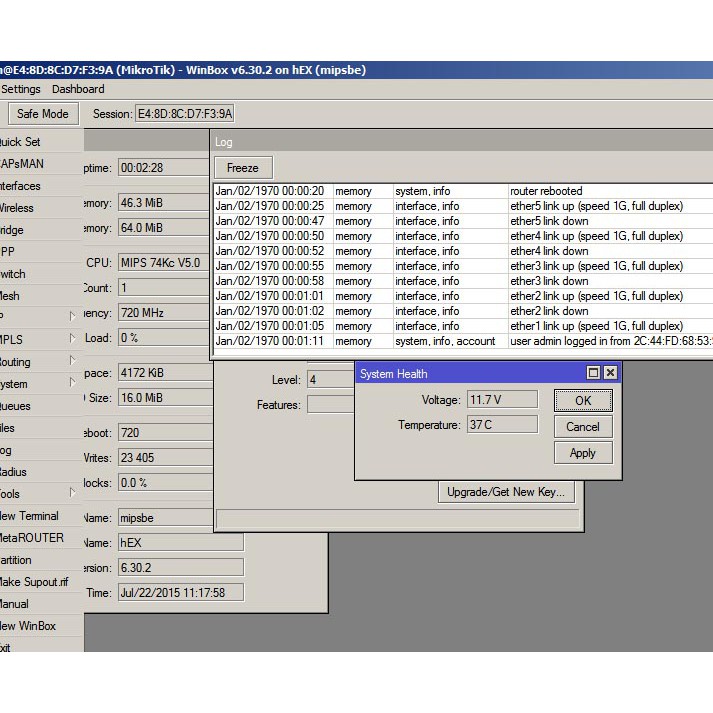Expand the MPLS submenu arrow
This screenshot has width=713, height=713.
(x=72, y=339)
